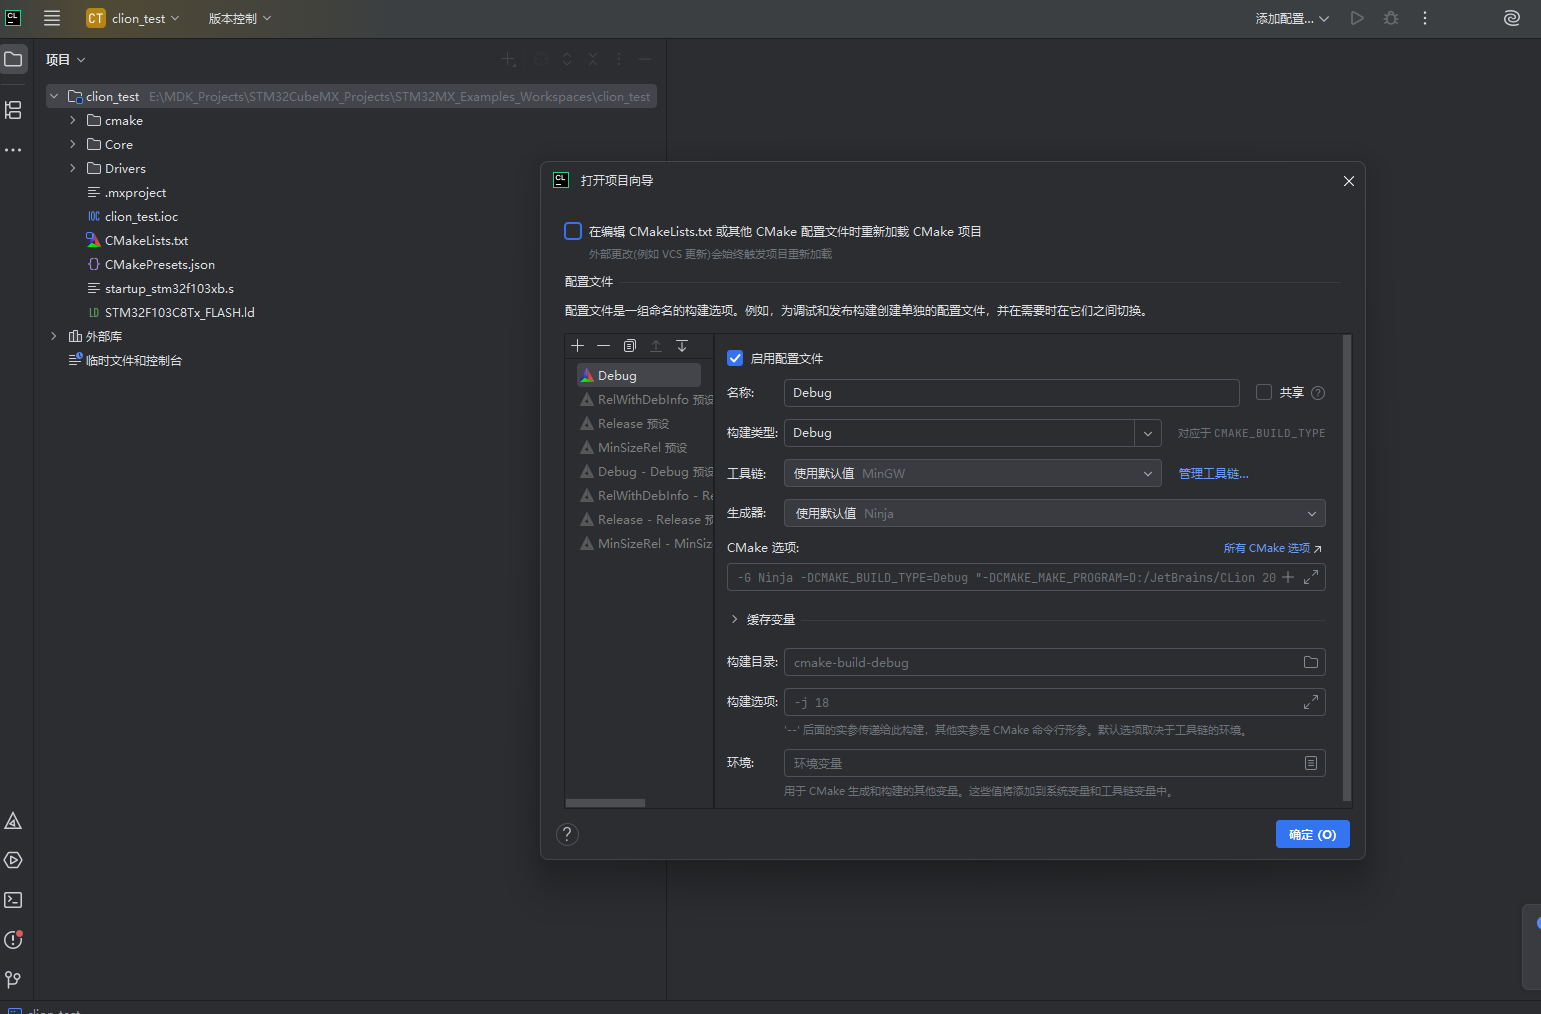Expand the build options field editor

tap(1310, 702)
